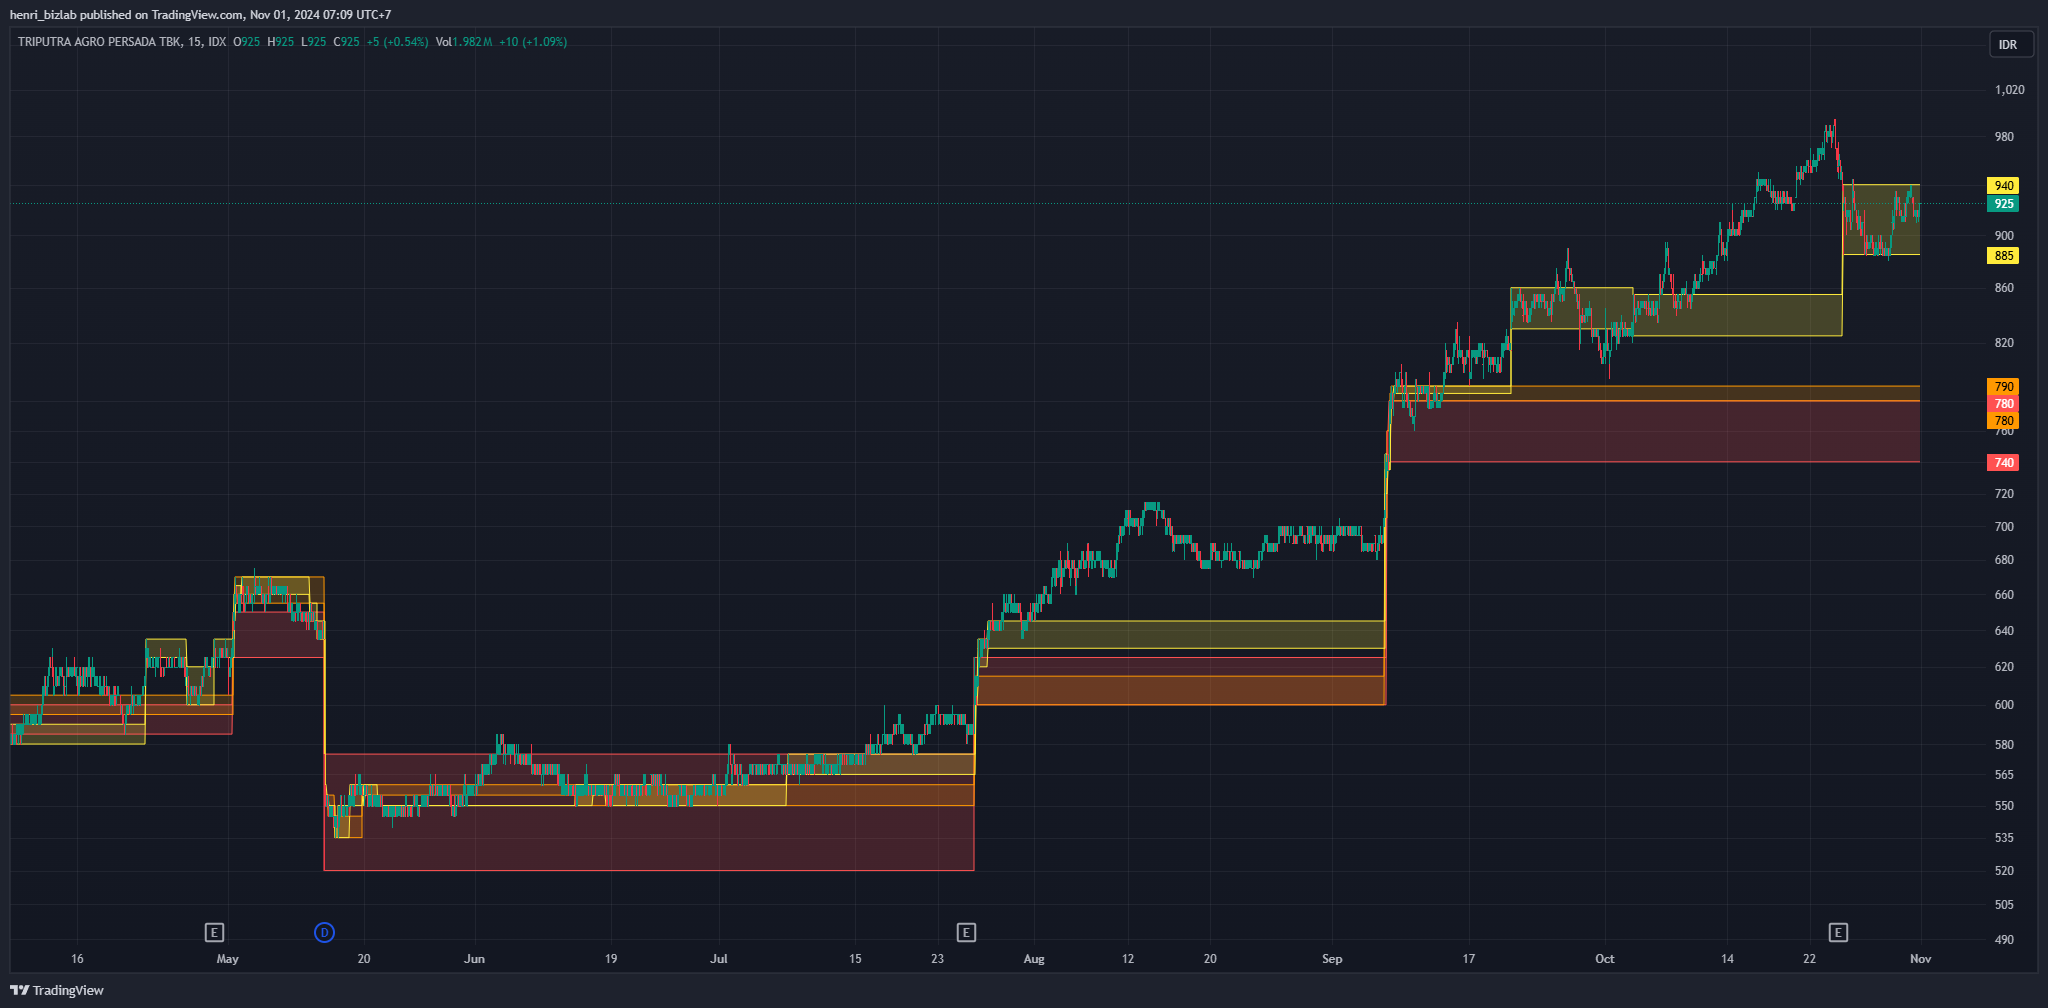
Task: Click the Aug label on time axis
Action: tap(1034, 959)
